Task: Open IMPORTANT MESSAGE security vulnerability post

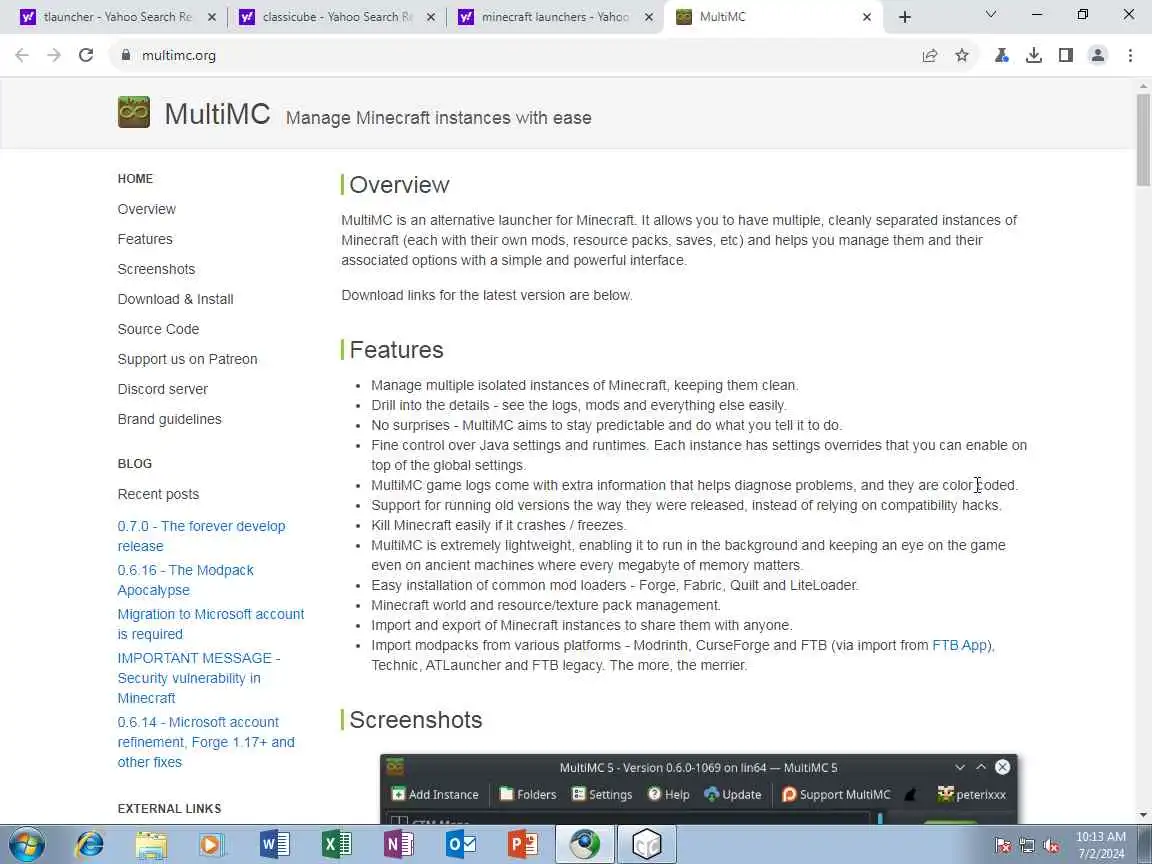Action: click(199, 678)
